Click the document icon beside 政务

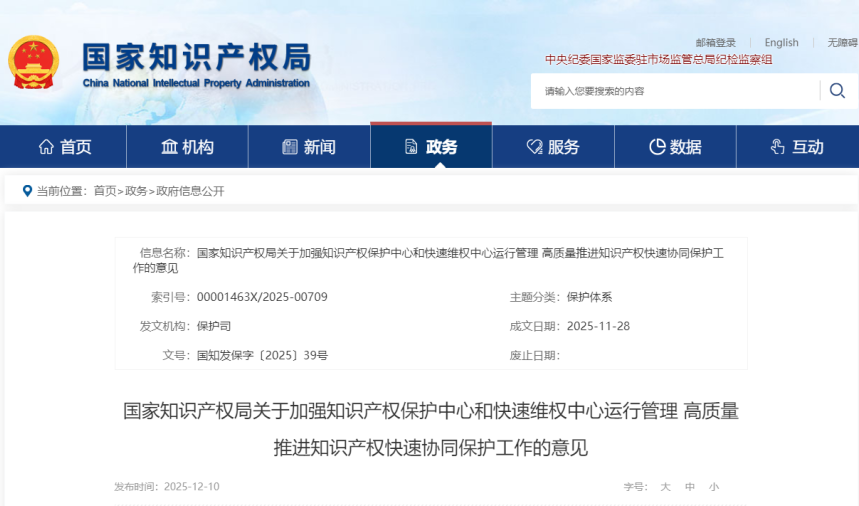(x=411, y=147)
